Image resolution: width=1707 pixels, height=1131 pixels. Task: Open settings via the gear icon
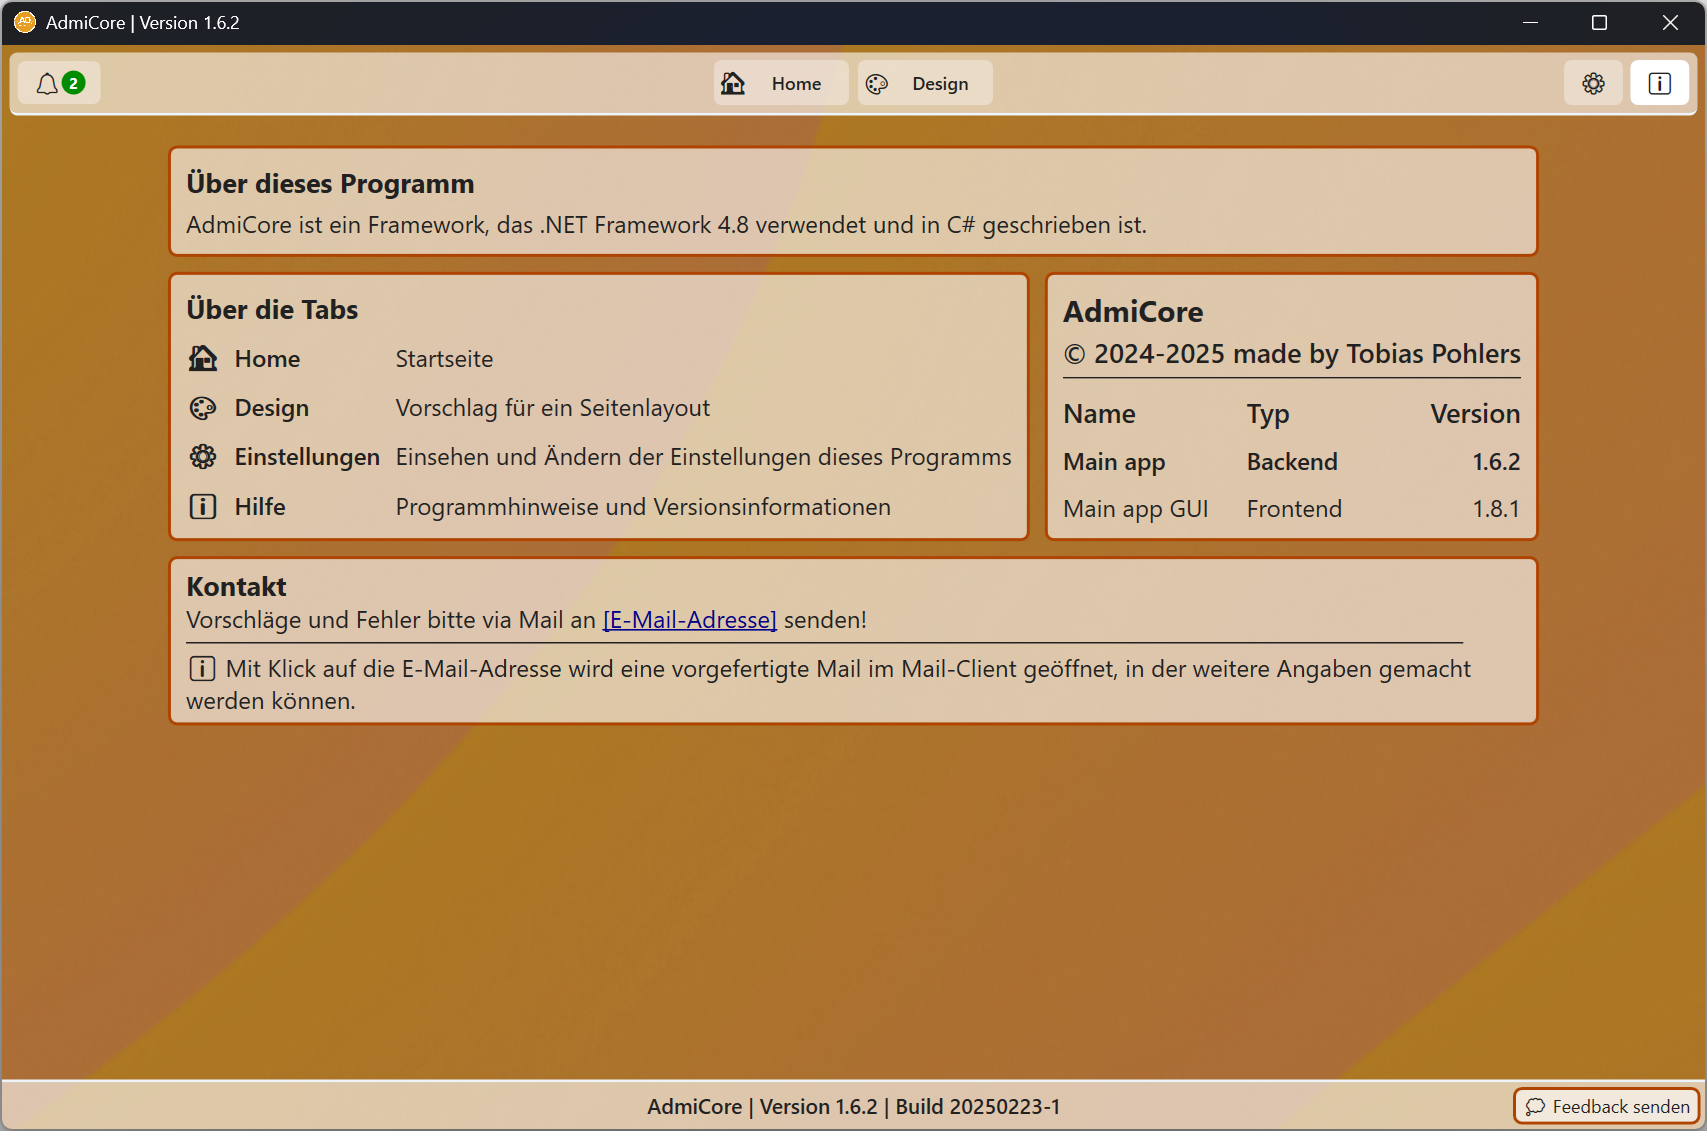point(1593,83)
